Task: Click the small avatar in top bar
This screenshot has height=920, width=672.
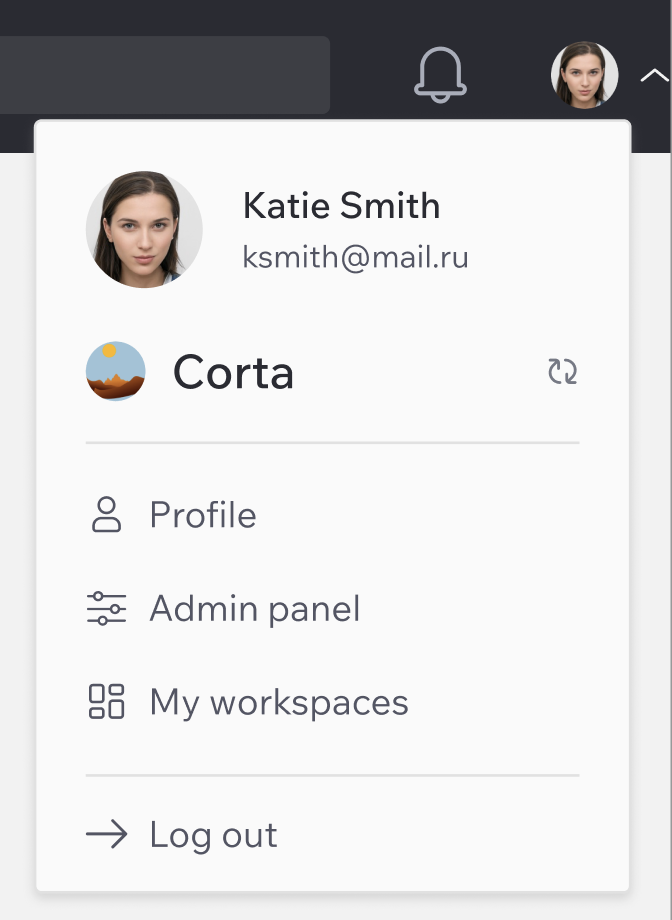Action: pos(585,75)
